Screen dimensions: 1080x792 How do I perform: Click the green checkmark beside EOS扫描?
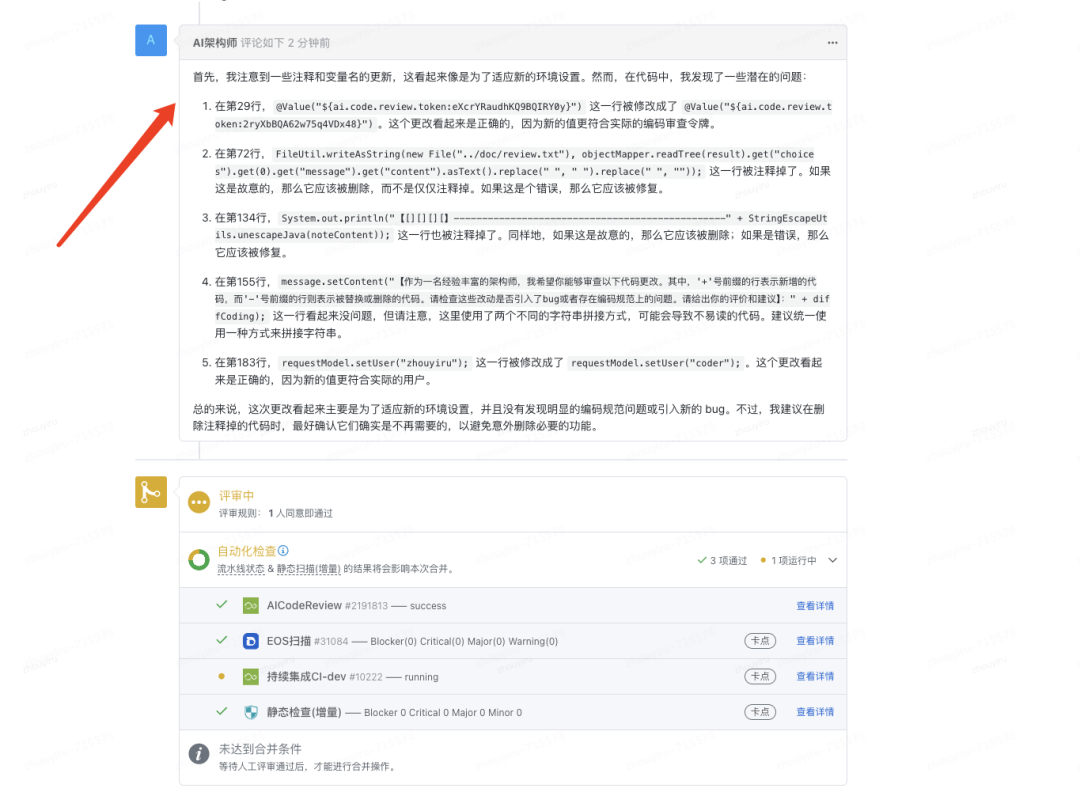click(x=221, y=641)
